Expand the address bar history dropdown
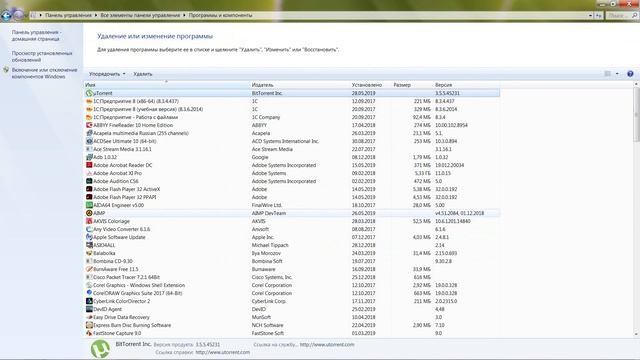This screenshot has height=360, width=640. coord(590,16)
